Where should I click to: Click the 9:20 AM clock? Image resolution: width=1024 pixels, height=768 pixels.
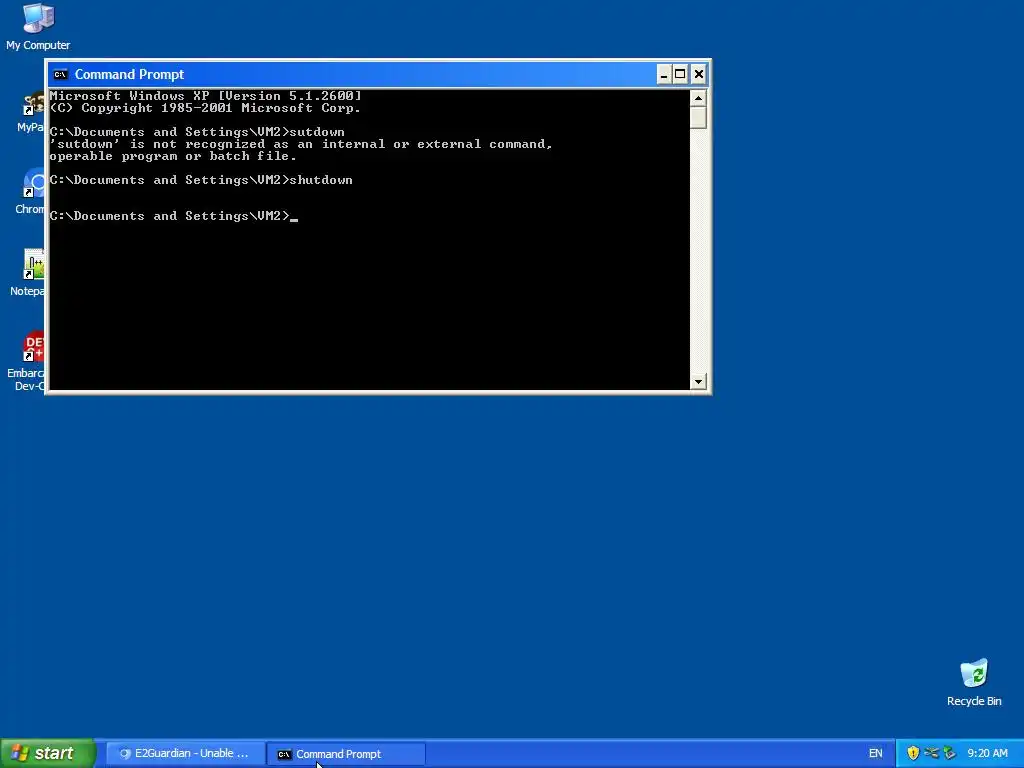(987, 754)
